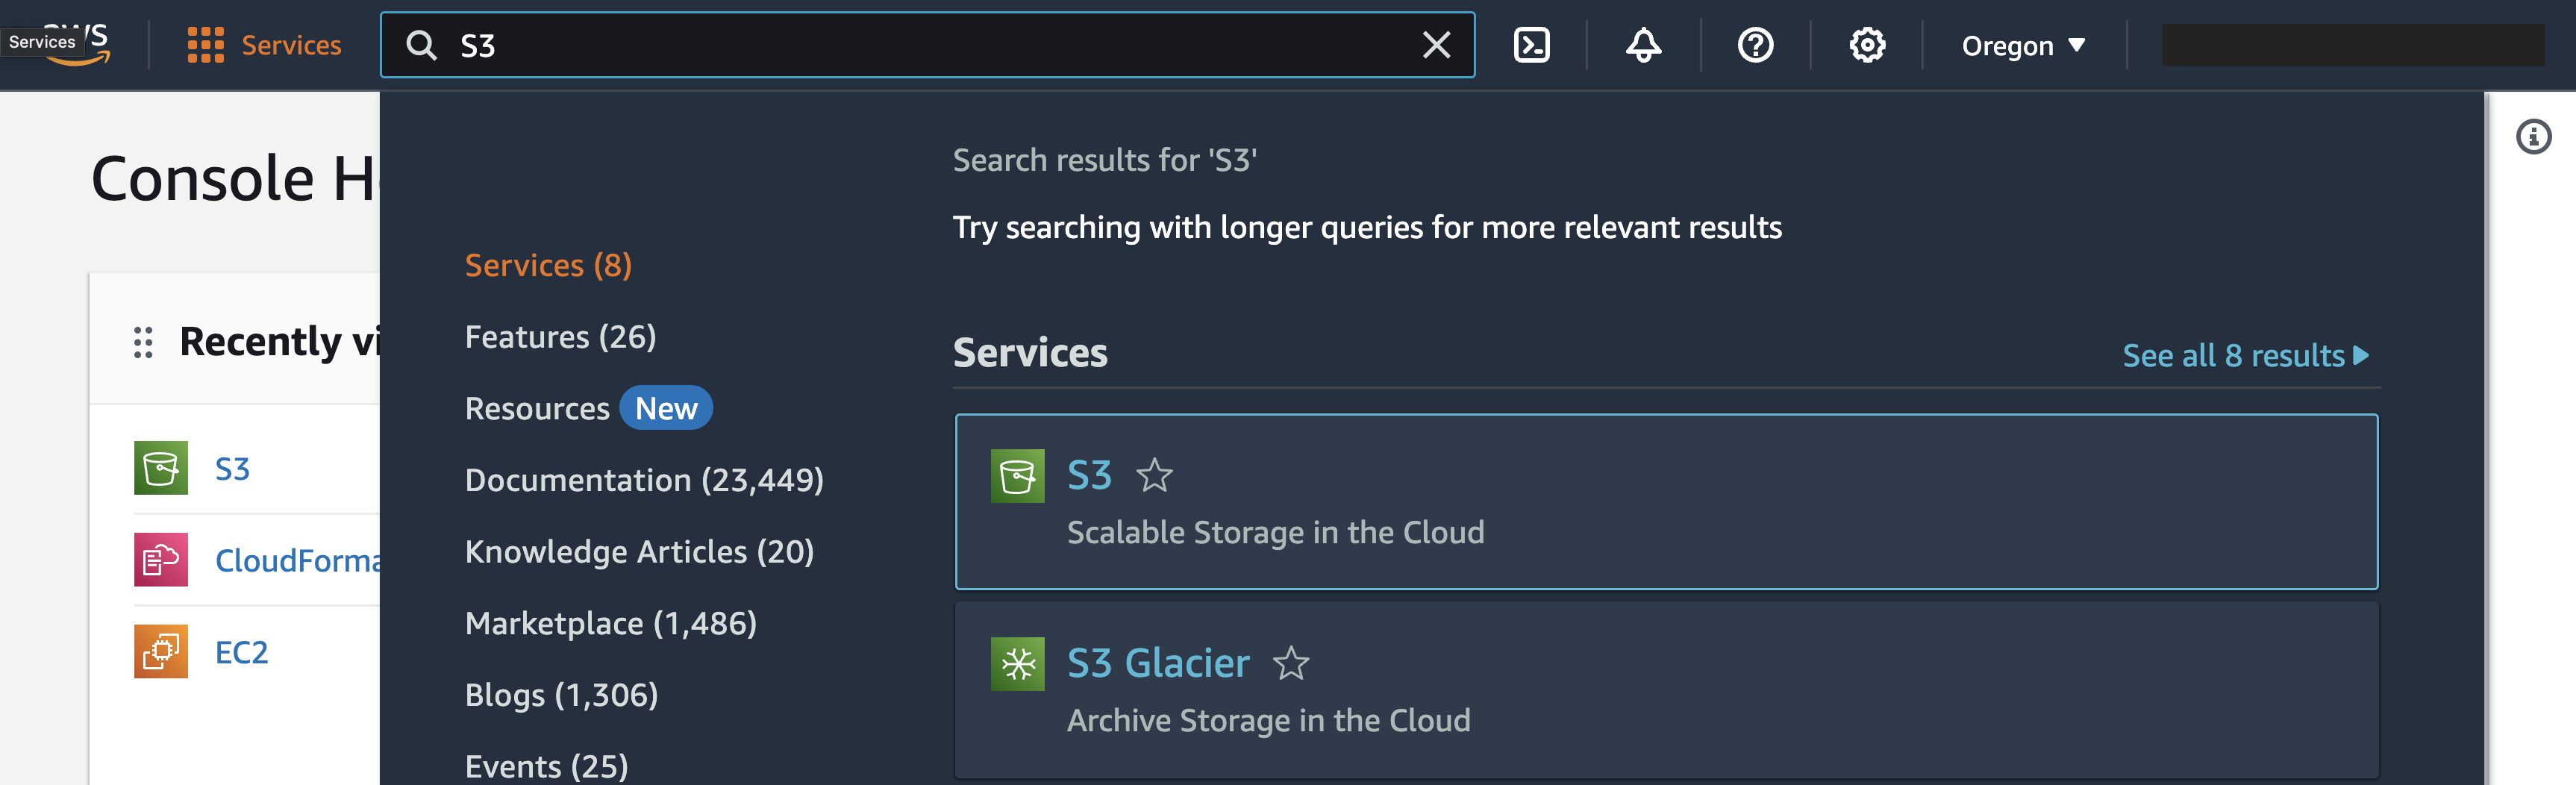The height and width of the screenshot is (785, 2576).
Task: Open the notifications bell
Action: click(x=1643, y=46)
